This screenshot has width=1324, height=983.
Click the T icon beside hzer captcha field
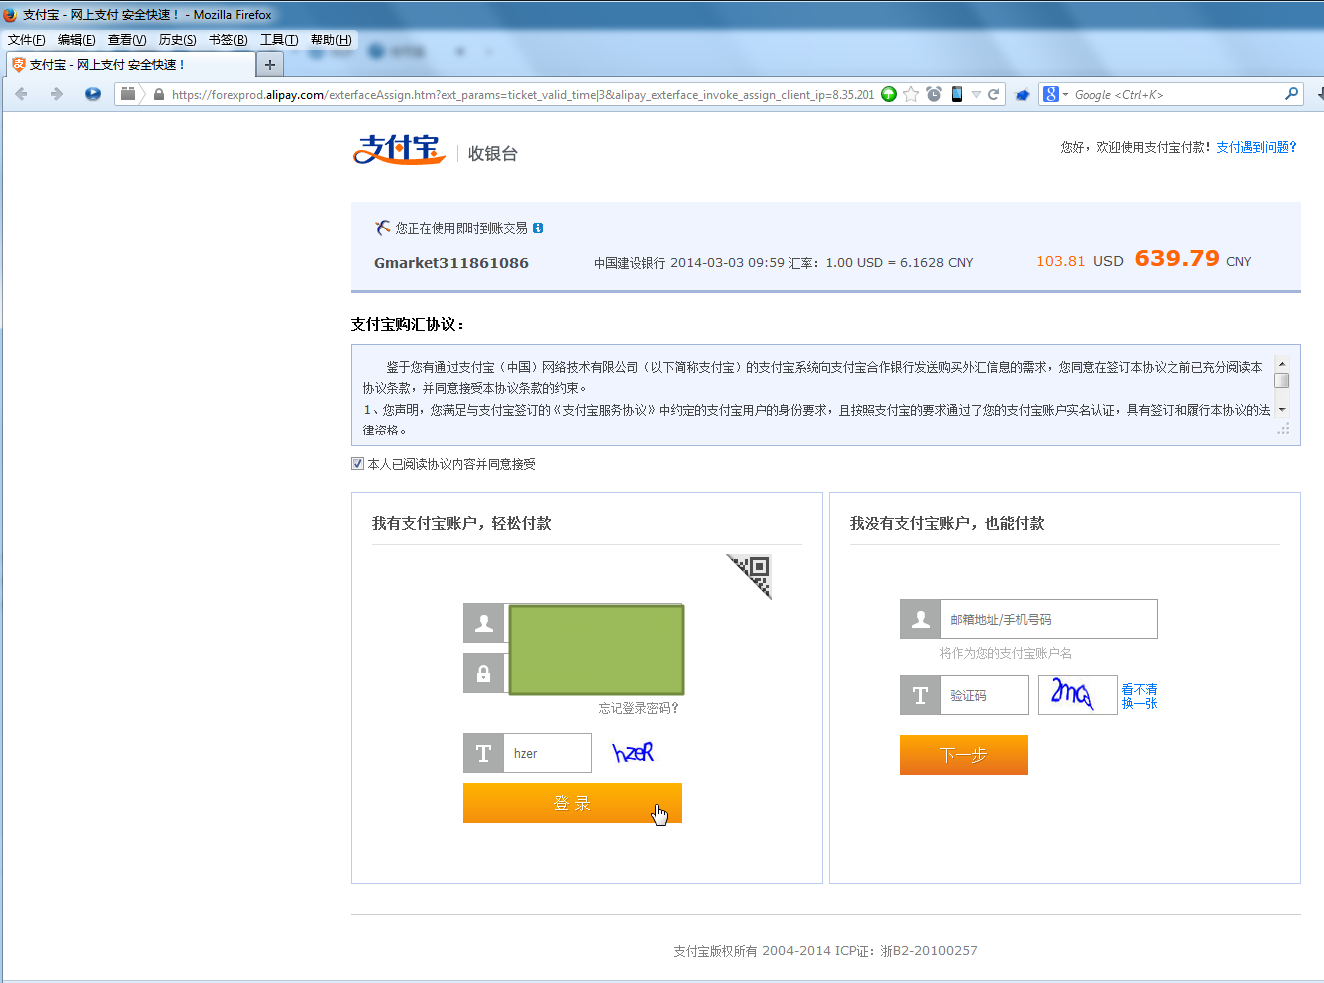[x=484, y=753]
